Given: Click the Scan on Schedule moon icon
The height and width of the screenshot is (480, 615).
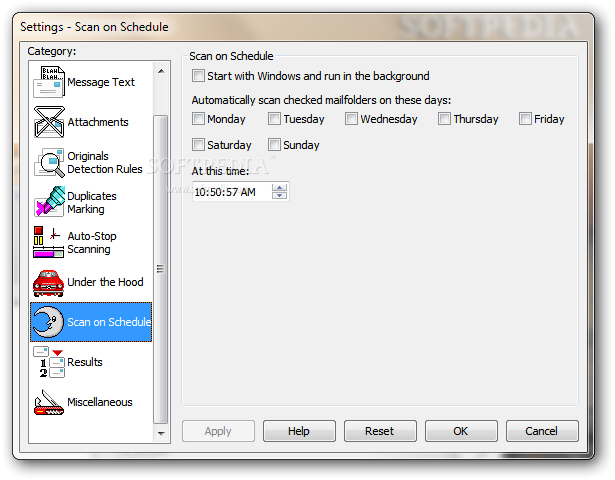Looking at the screenshot, I should pos(49,322).
